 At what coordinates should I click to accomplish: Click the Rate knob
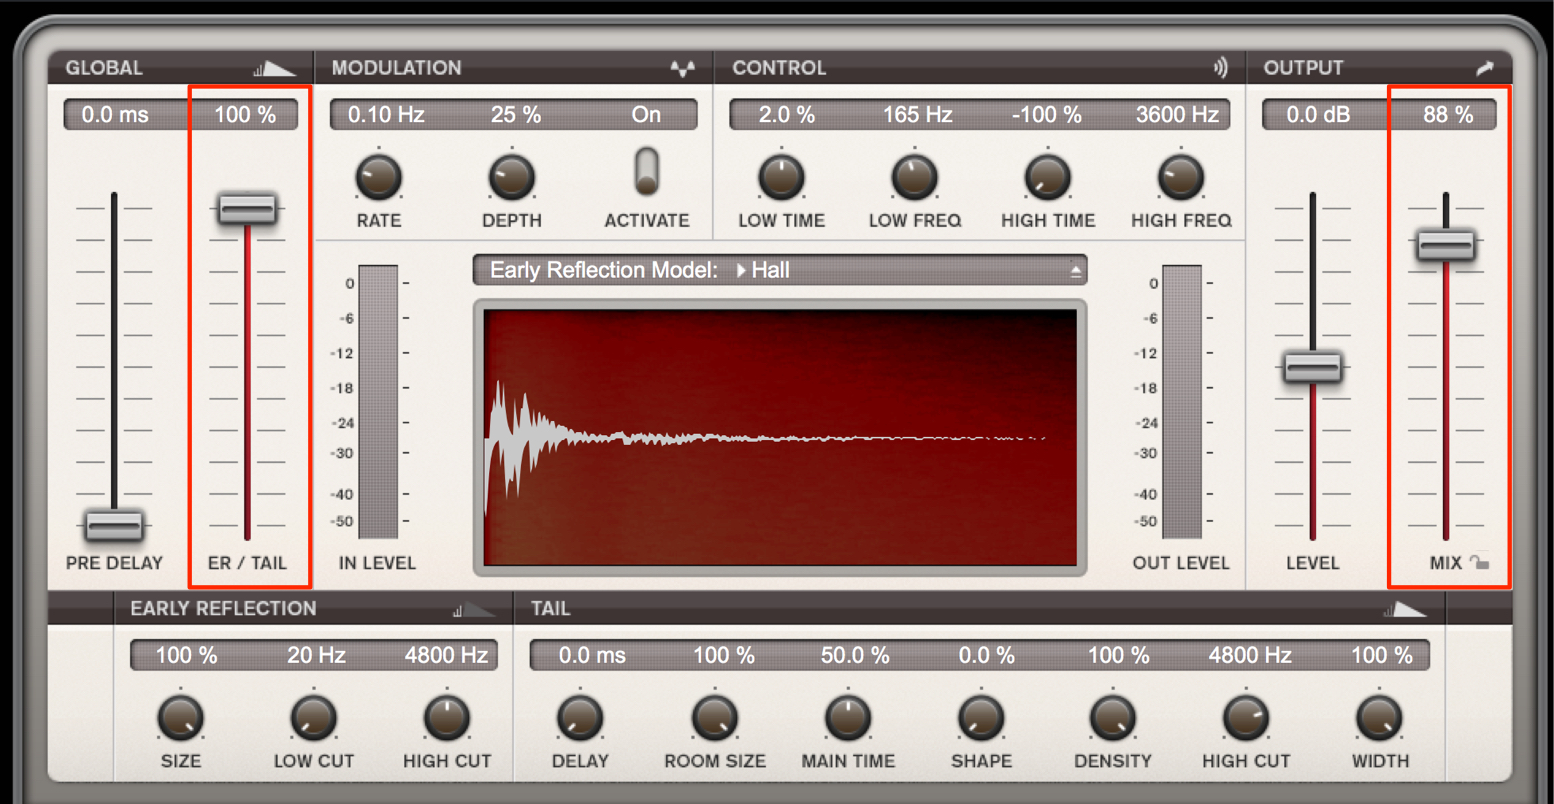pos(379,177)
